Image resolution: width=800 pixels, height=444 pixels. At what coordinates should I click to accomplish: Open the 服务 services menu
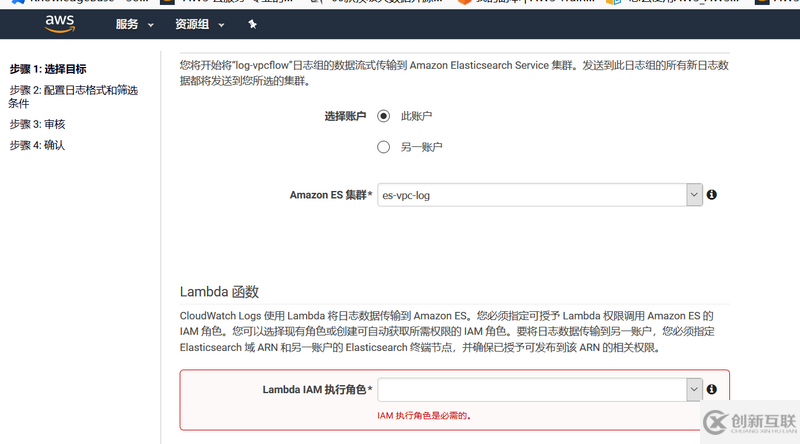134,24
